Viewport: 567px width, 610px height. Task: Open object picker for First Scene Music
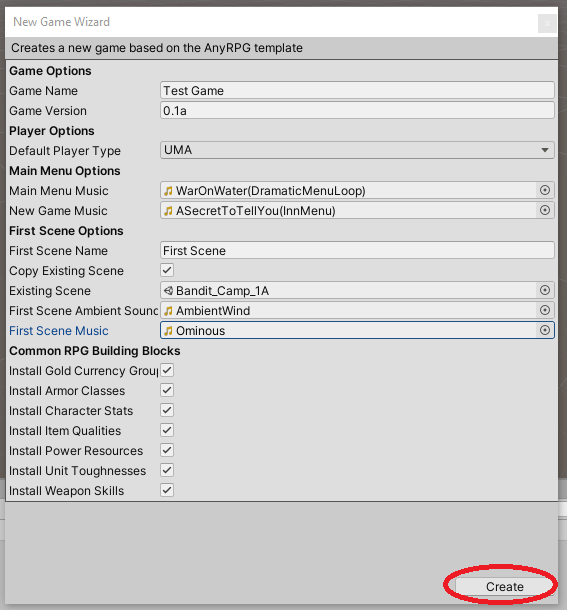coord(545,330)
